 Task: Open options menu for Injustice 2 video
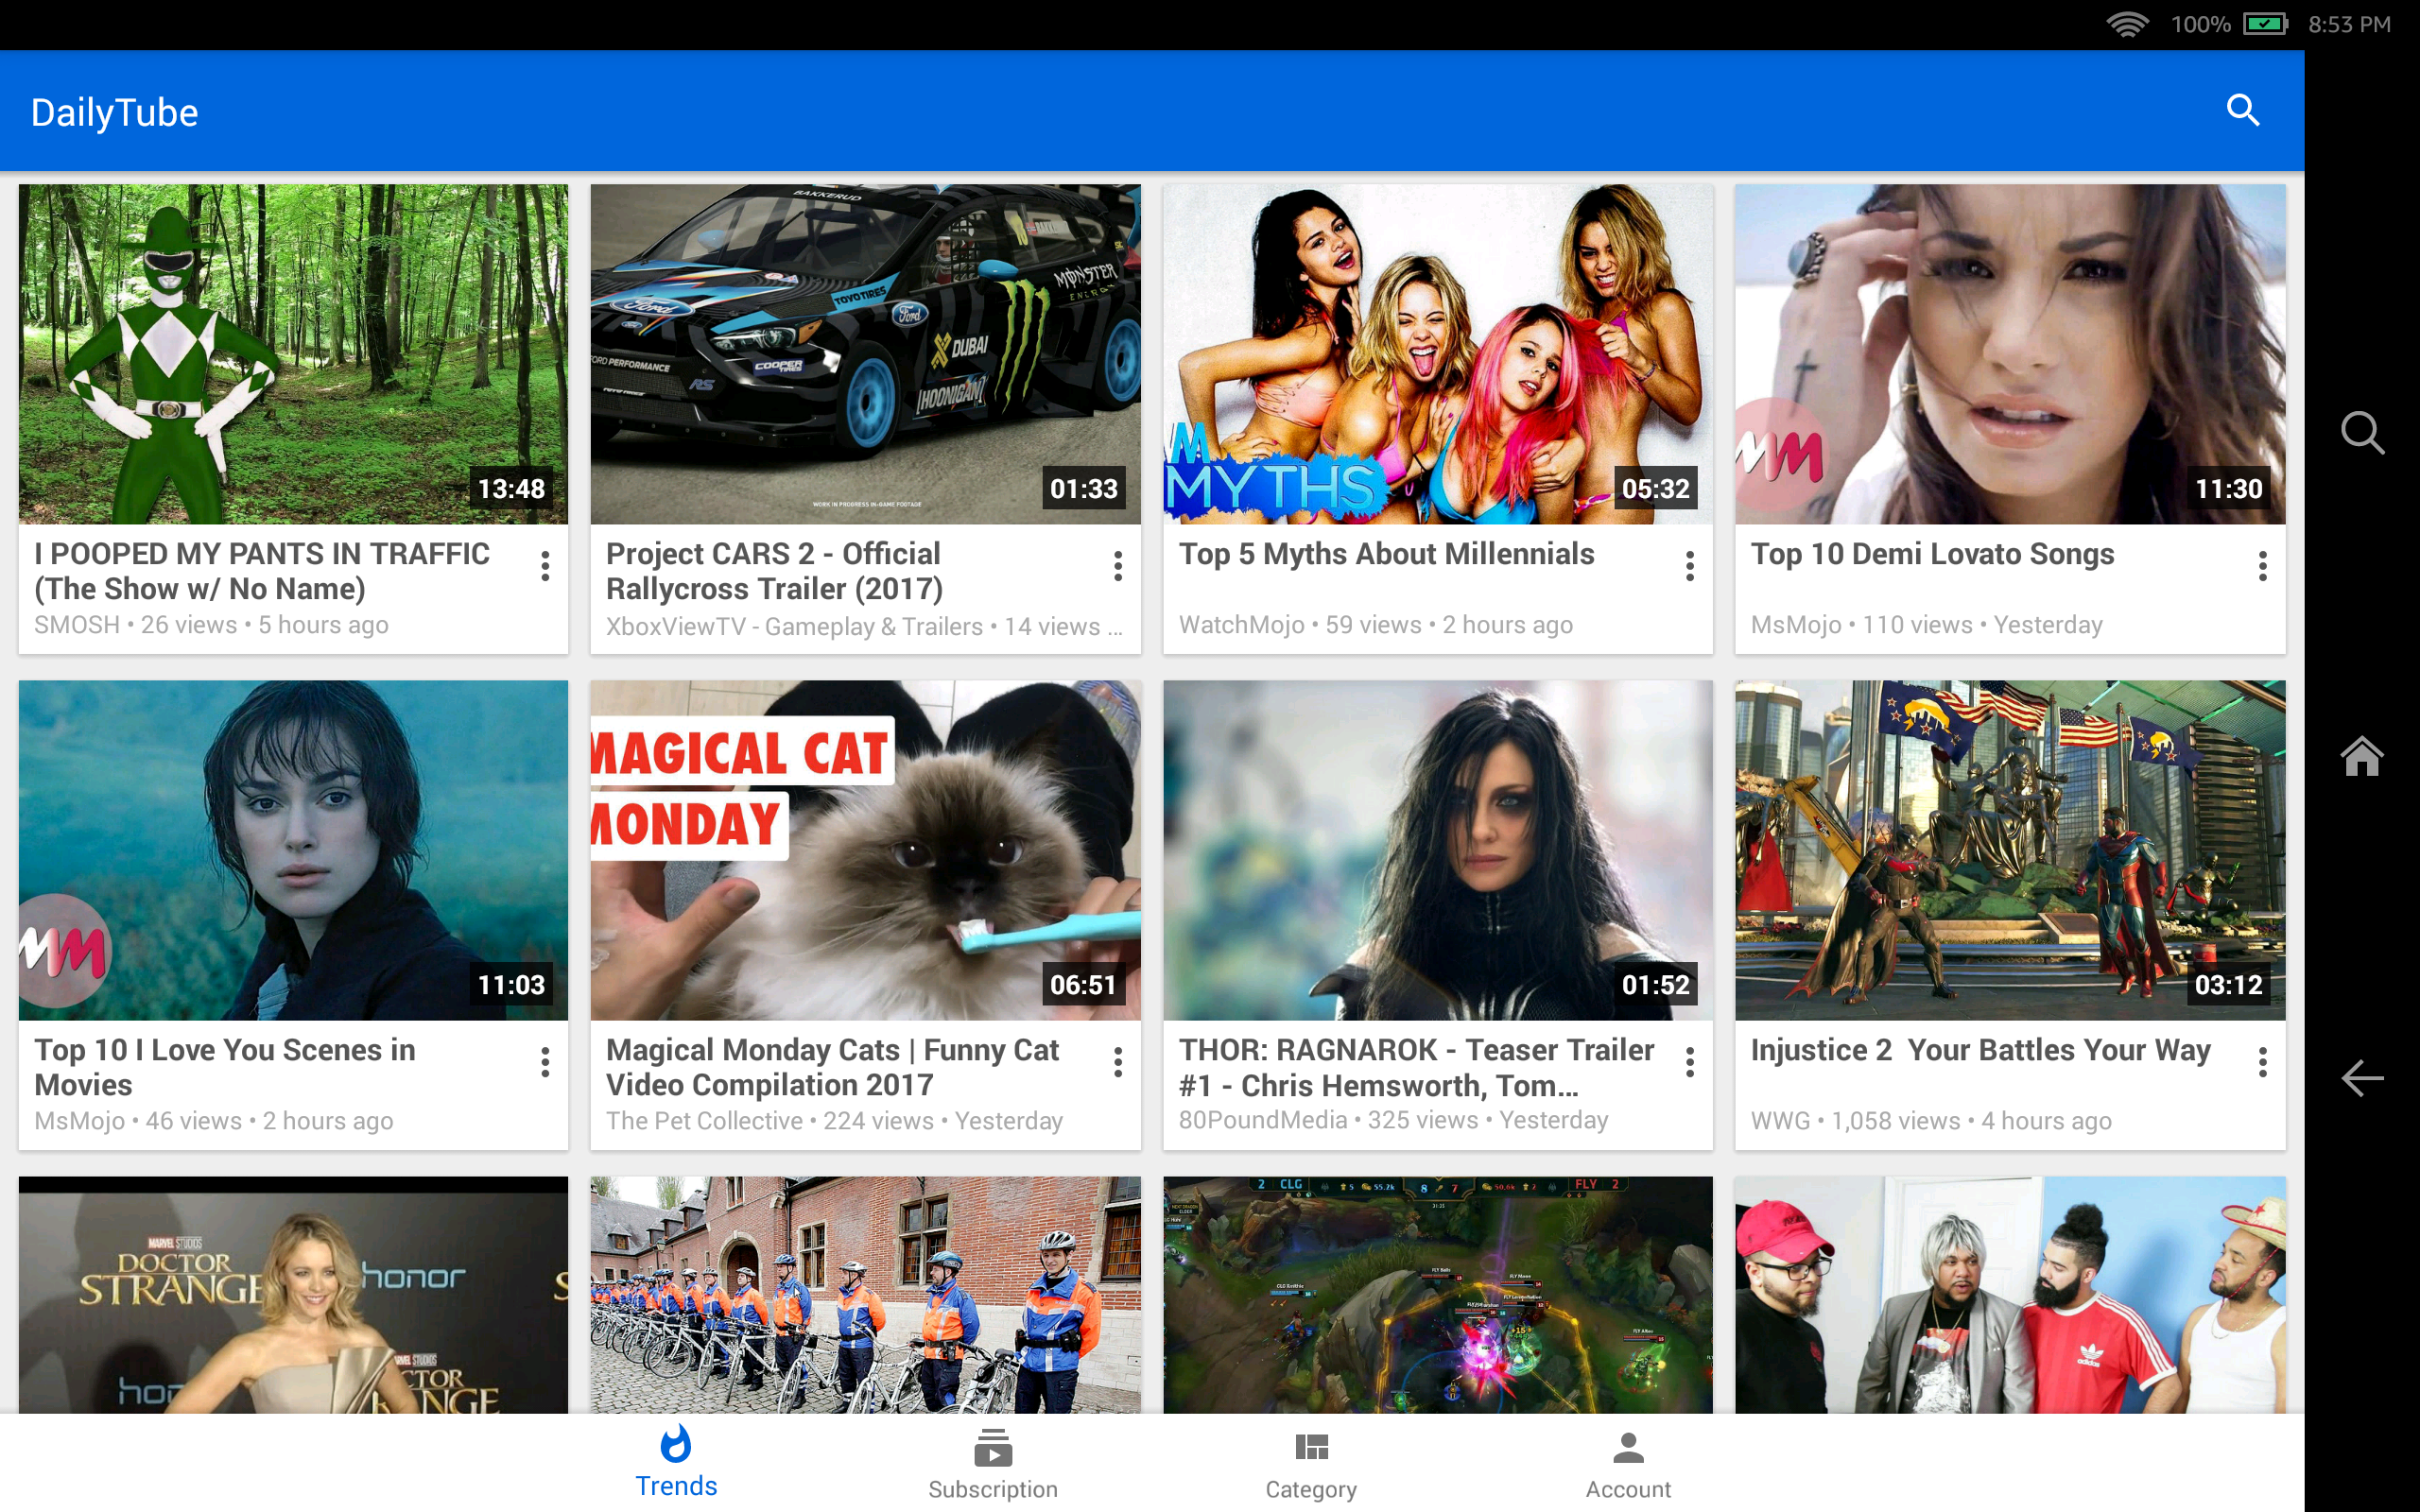pyautogui.click(x=2263, y=1062)
